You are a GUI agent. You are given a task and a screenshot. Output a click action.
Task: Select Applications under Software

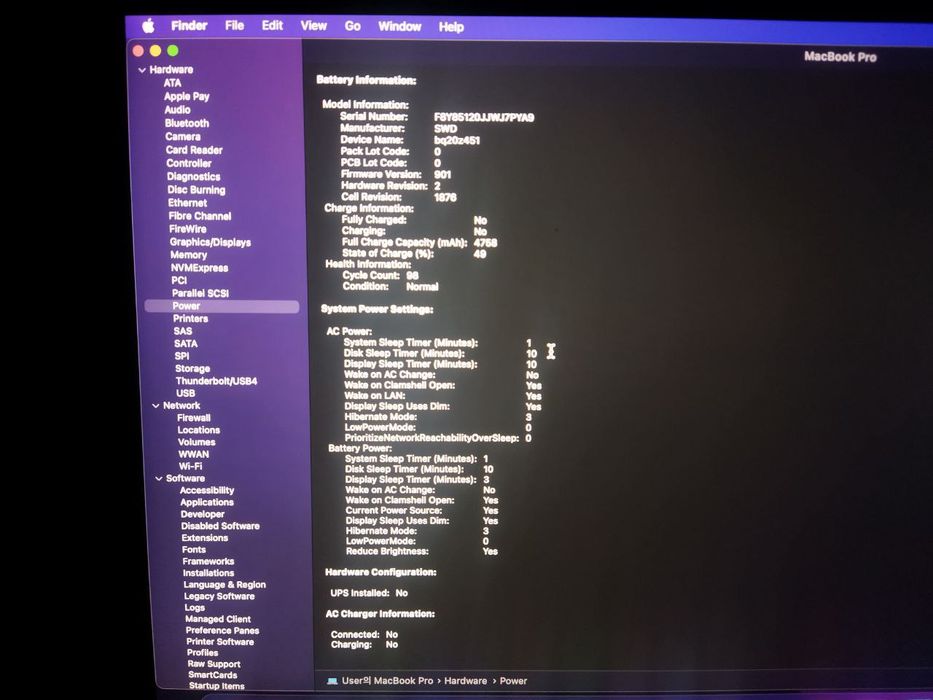point(207,502)
